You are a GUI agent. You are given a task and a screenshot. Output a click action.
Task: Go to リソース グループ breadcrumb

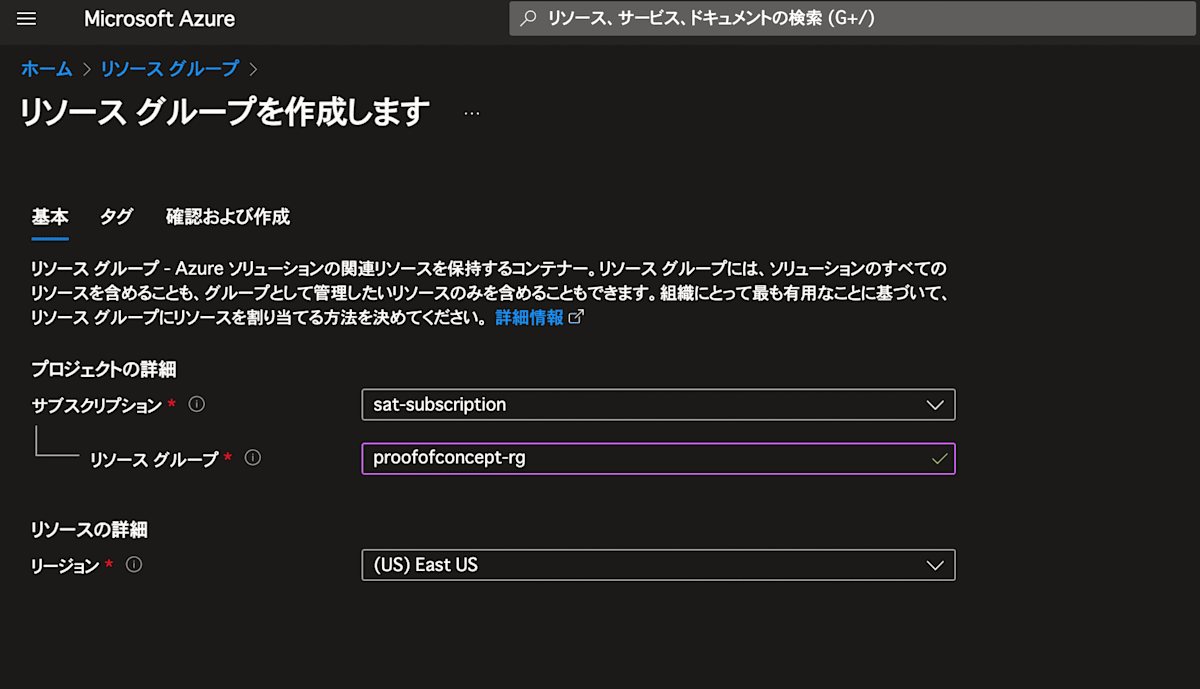click(x=170, y=68)
